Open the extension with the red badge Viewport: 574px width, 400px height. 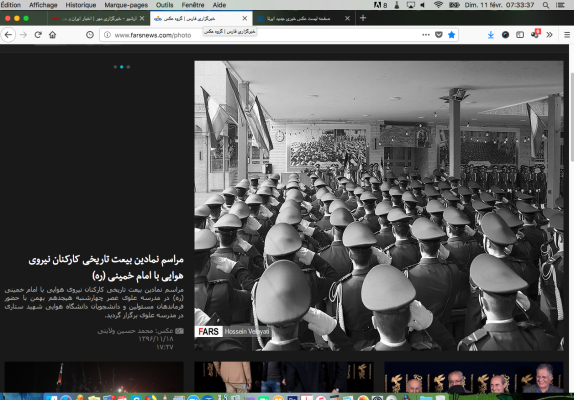click(x=535, y=34)
